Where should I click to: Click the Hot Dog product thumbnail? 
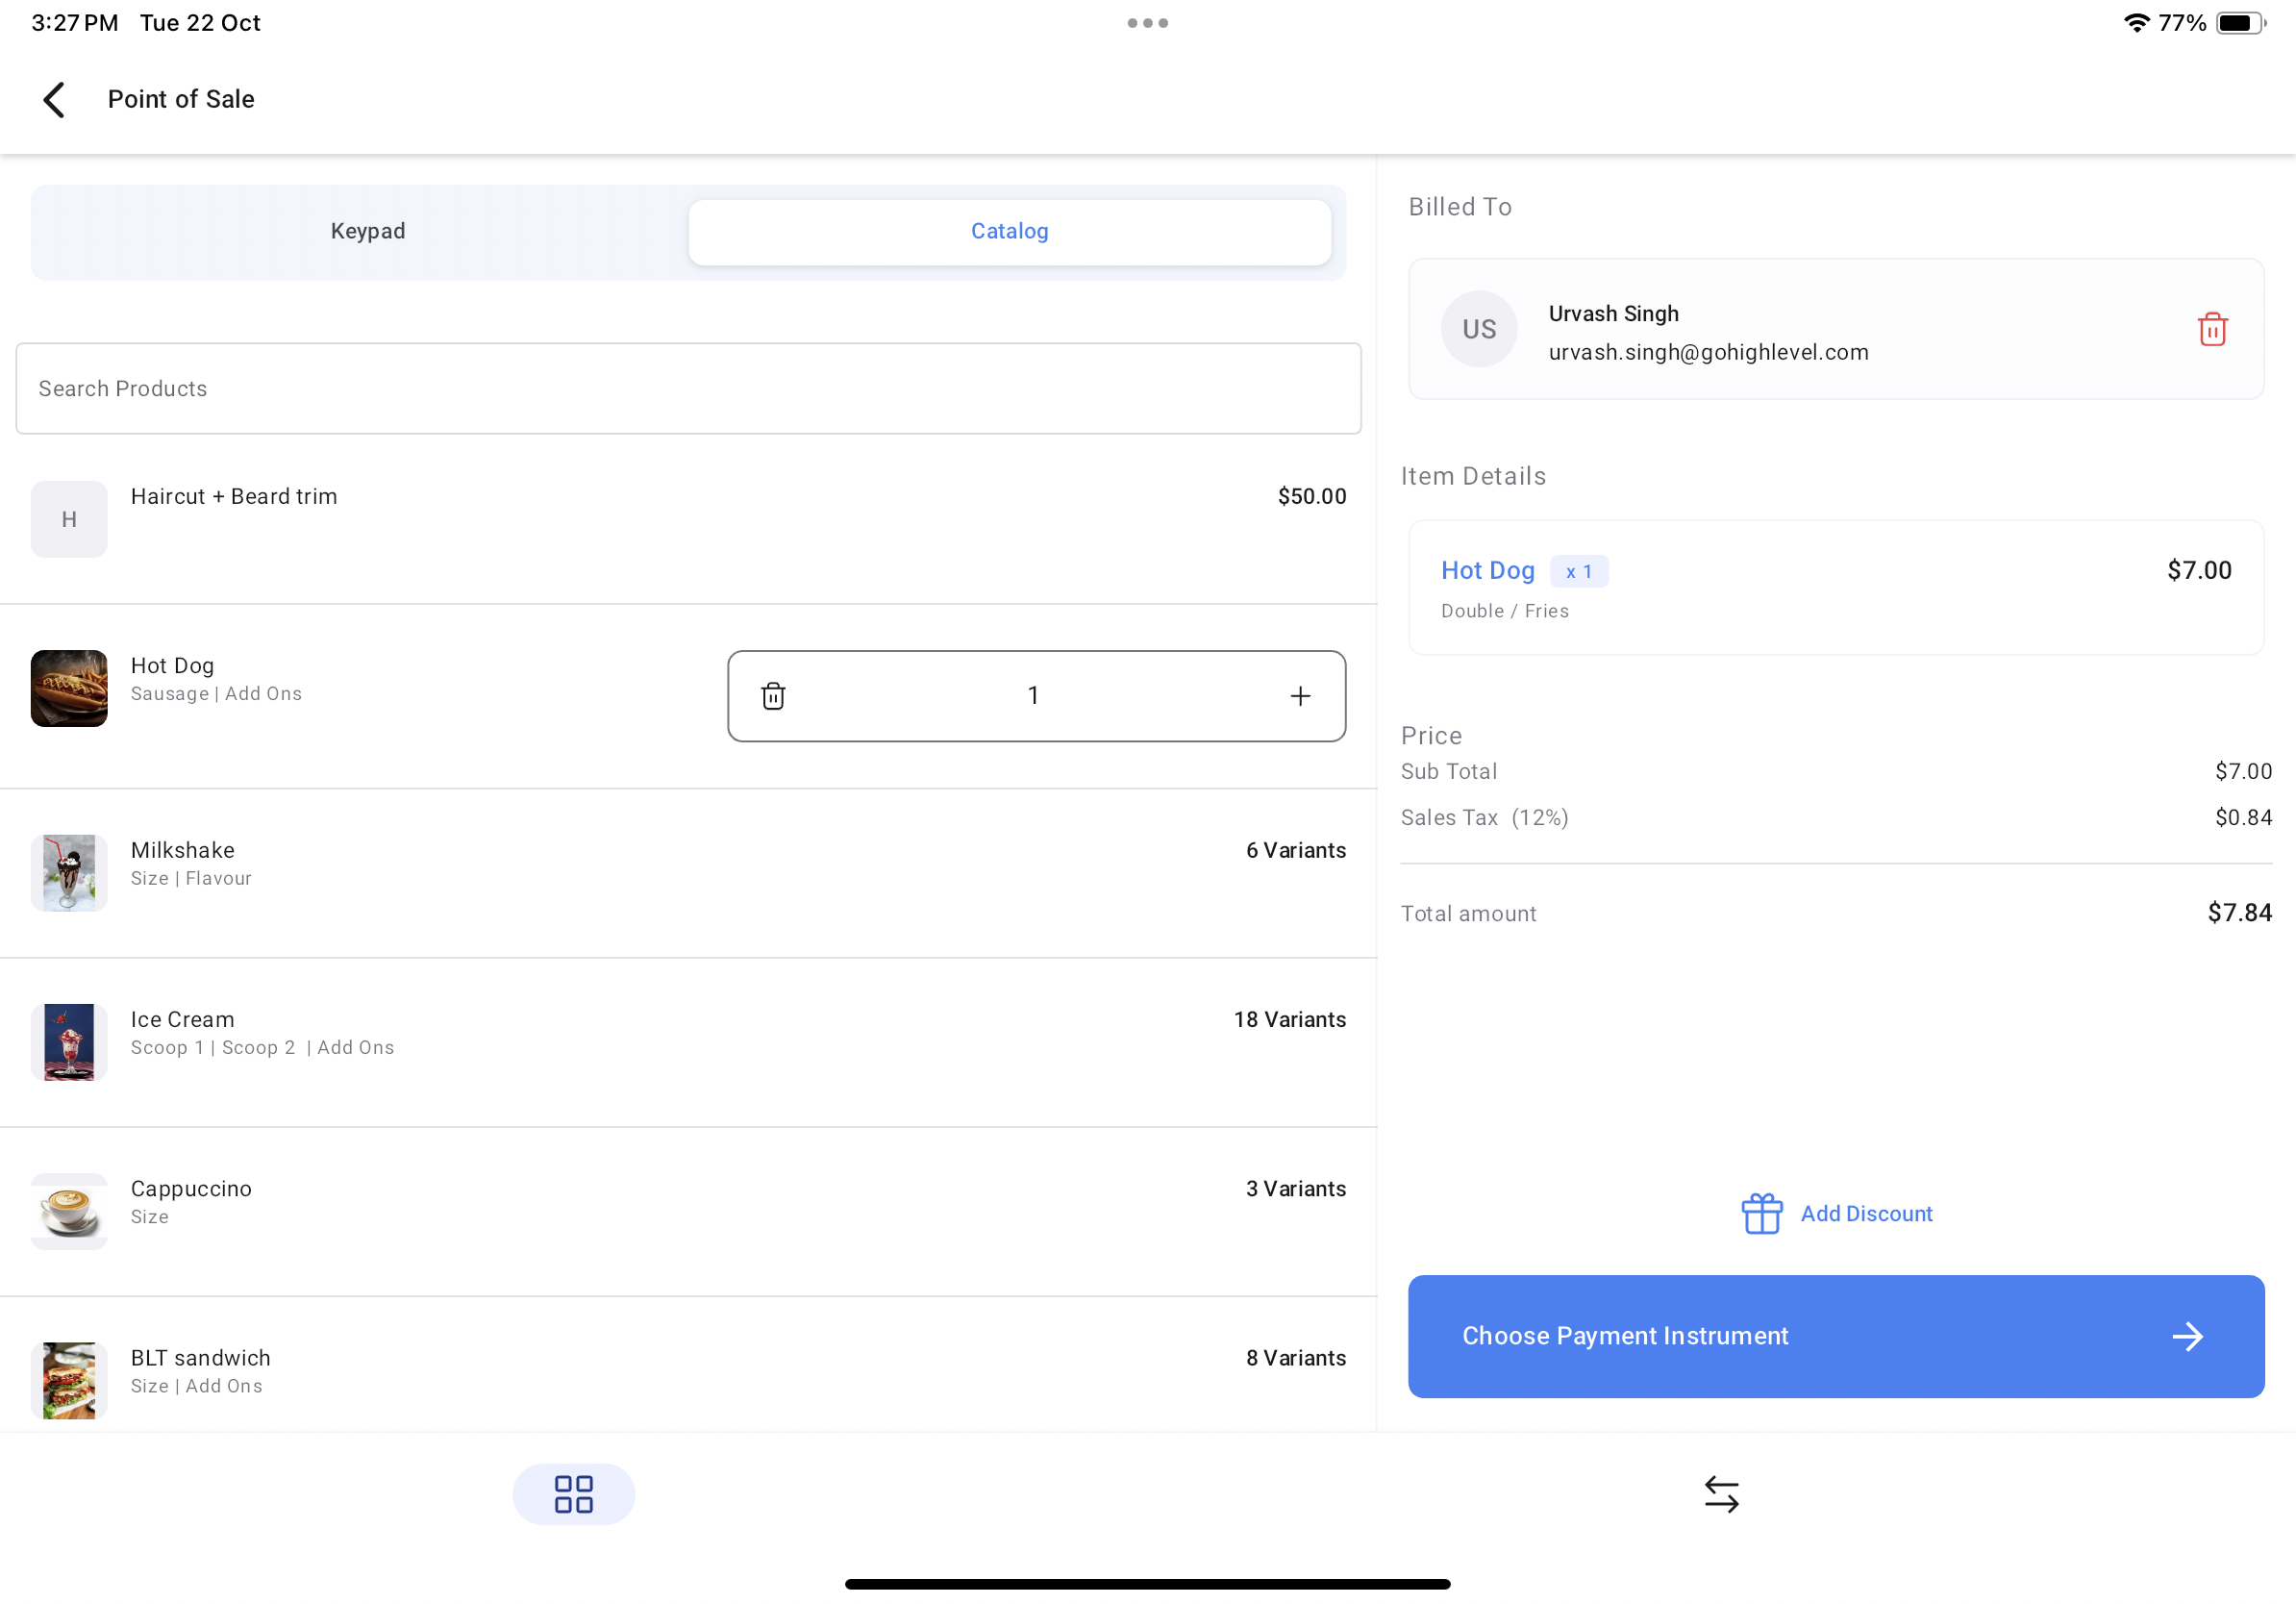coord(69,688)
